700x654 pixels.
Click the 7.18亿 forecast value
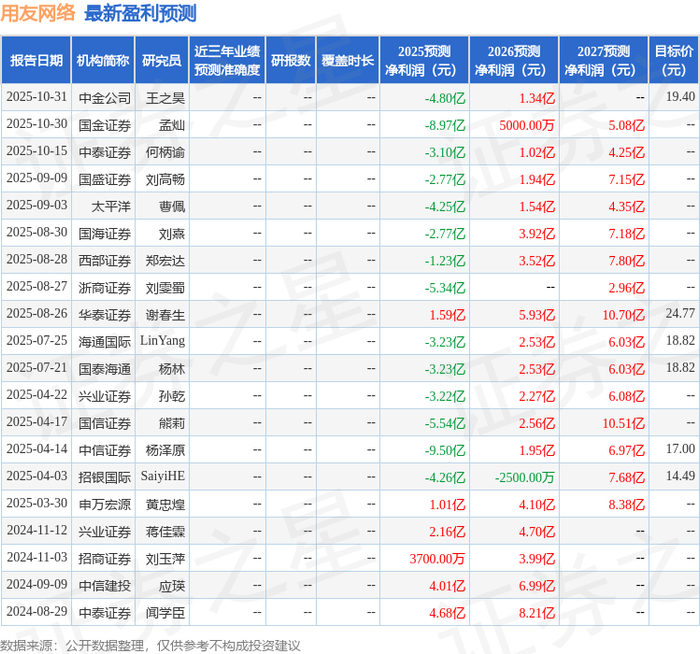tap(627, 234)
